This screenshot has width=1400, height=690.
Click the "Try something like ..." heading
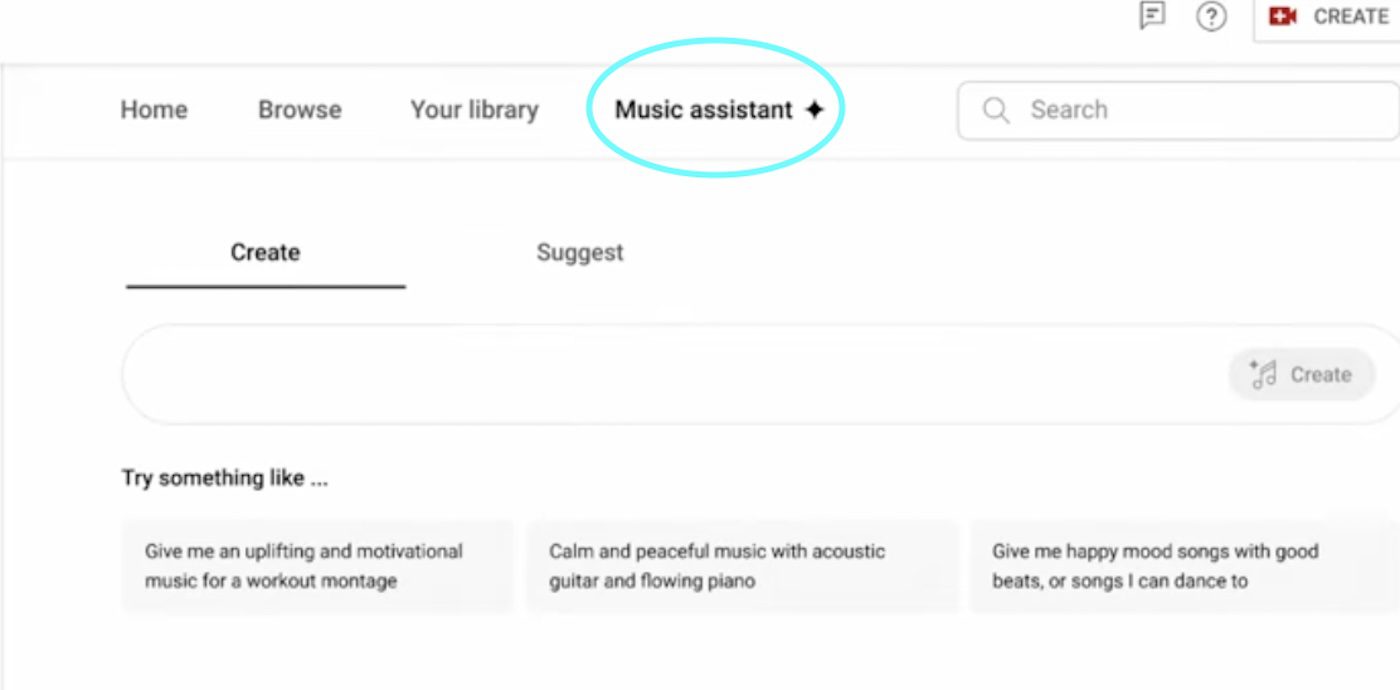coord(225,478)
